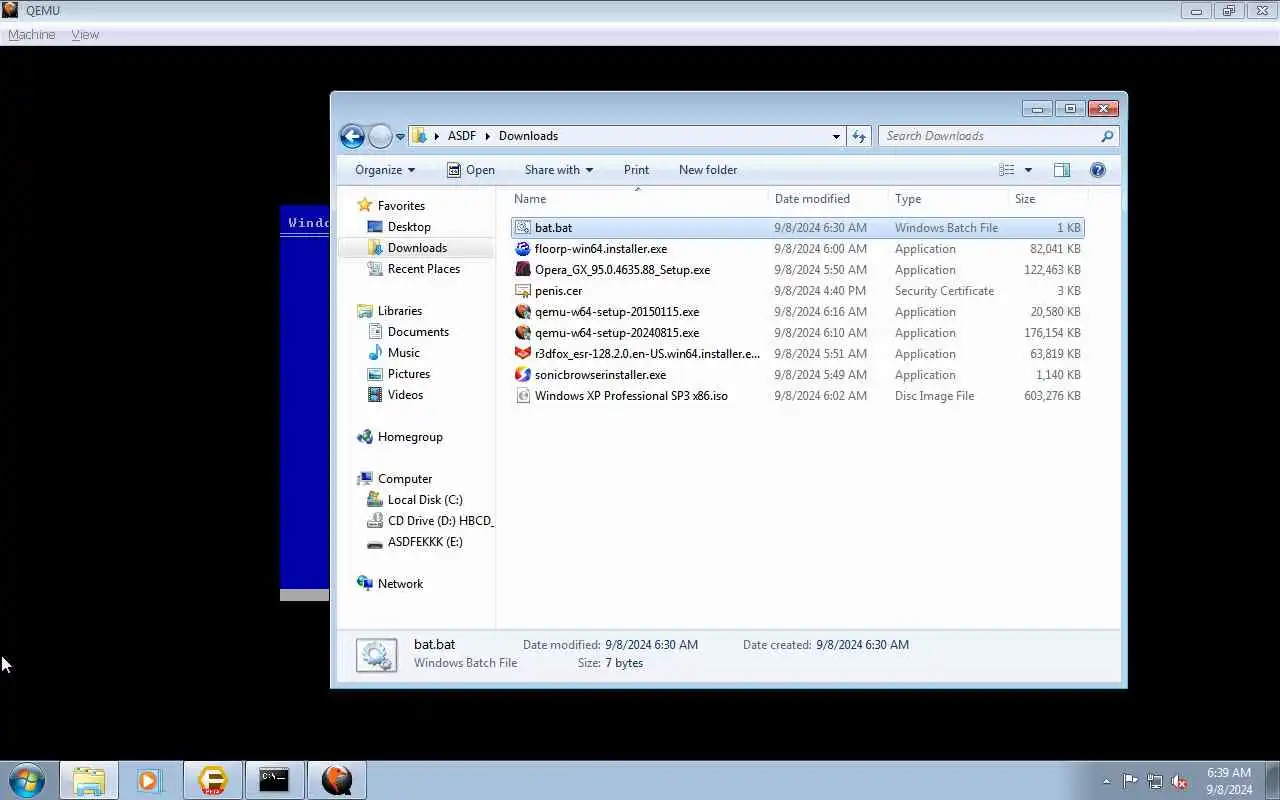Screen dimensions: 1280x800
Task: Expand breadcrumb arrow between ASDF and Downloads
Action: (x=488, y=136)
